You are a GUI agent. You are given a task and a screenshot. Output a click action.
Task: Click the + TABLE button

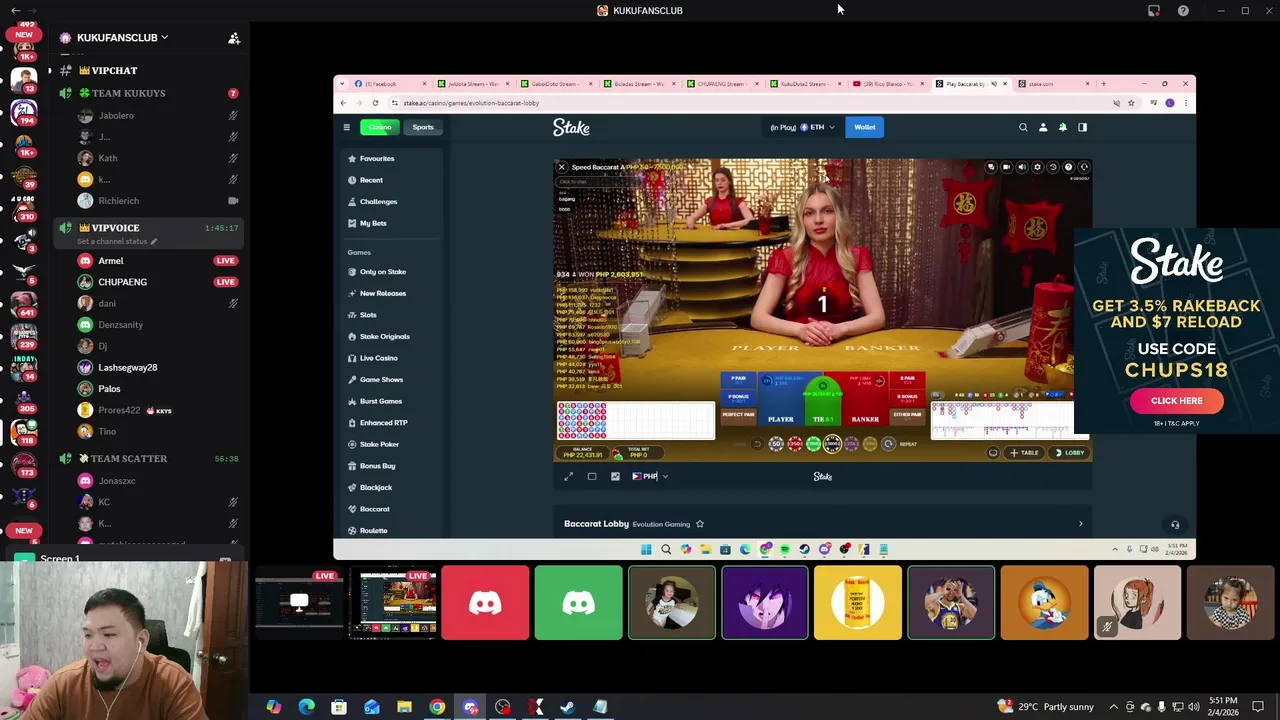tap(1024, 453)
